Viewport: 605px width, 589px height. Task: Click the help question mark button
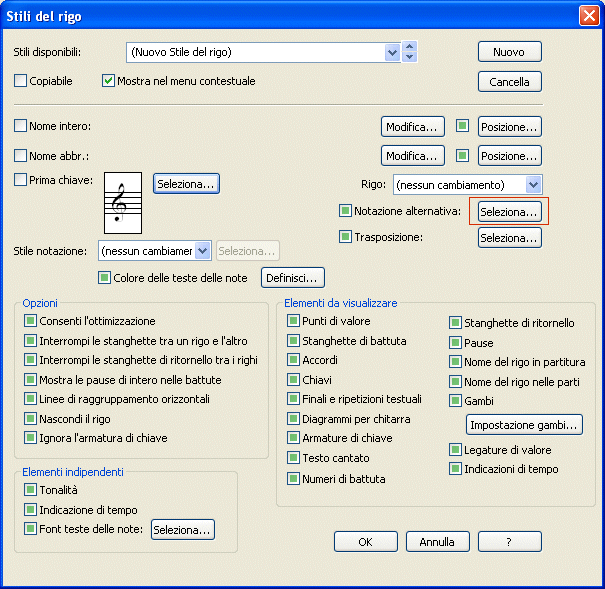509,541
